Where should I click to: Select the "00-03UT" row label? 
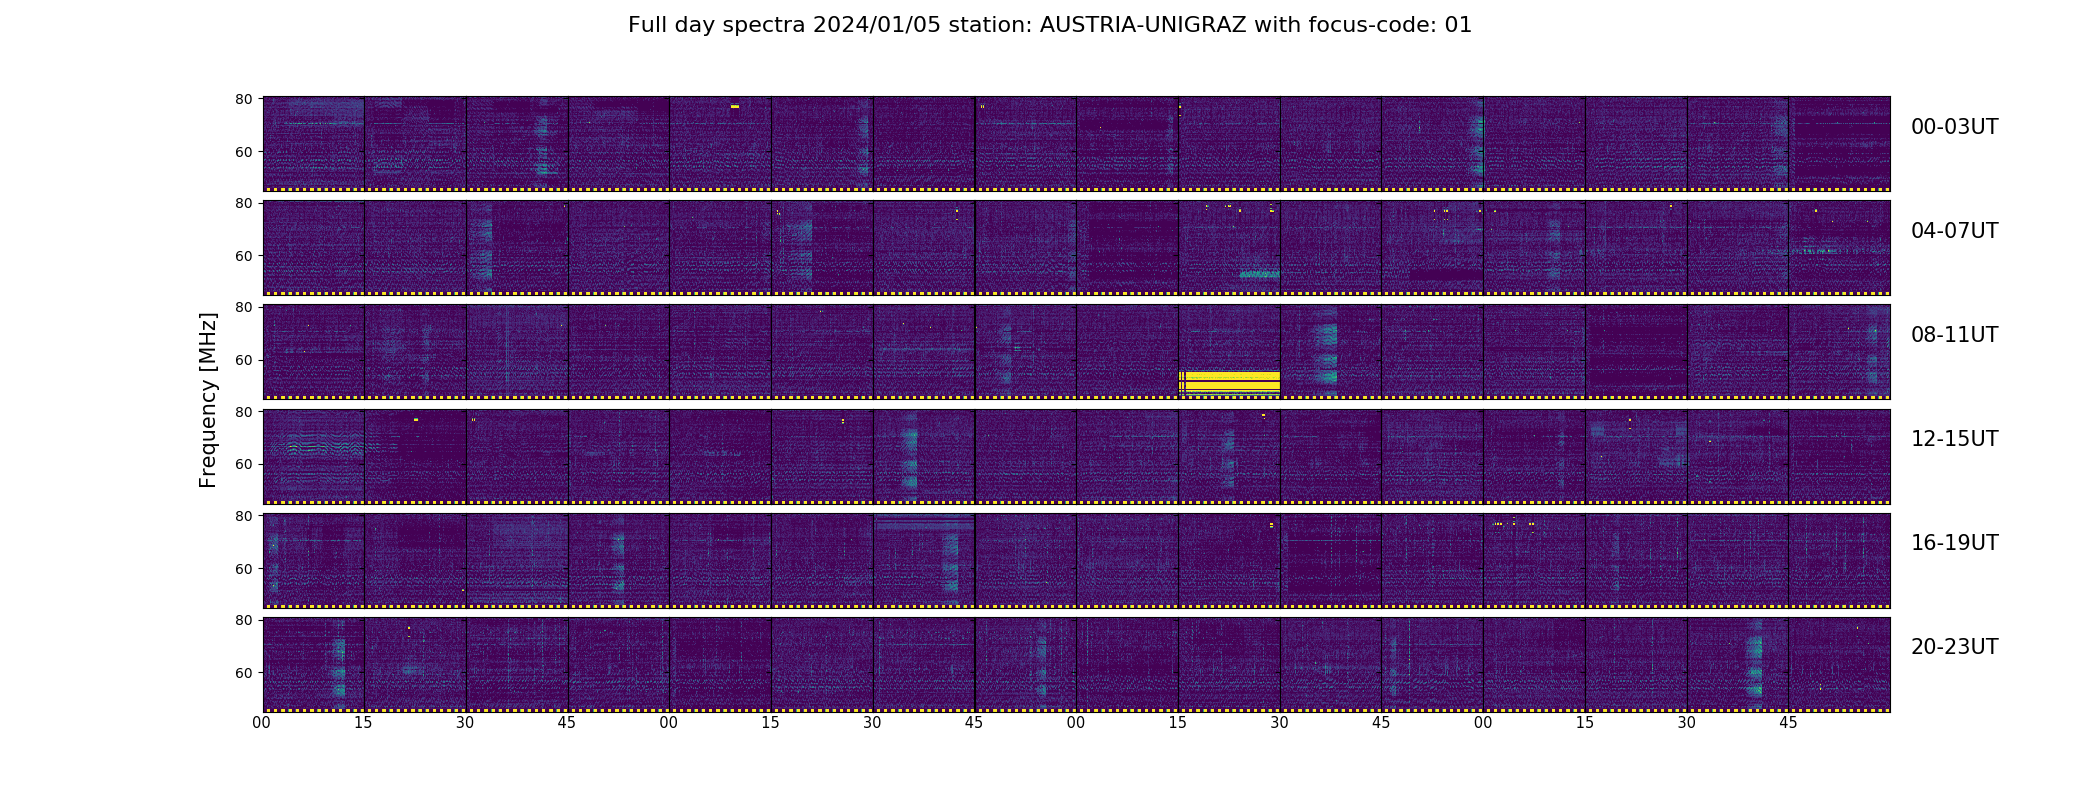tap(1954, 127)
